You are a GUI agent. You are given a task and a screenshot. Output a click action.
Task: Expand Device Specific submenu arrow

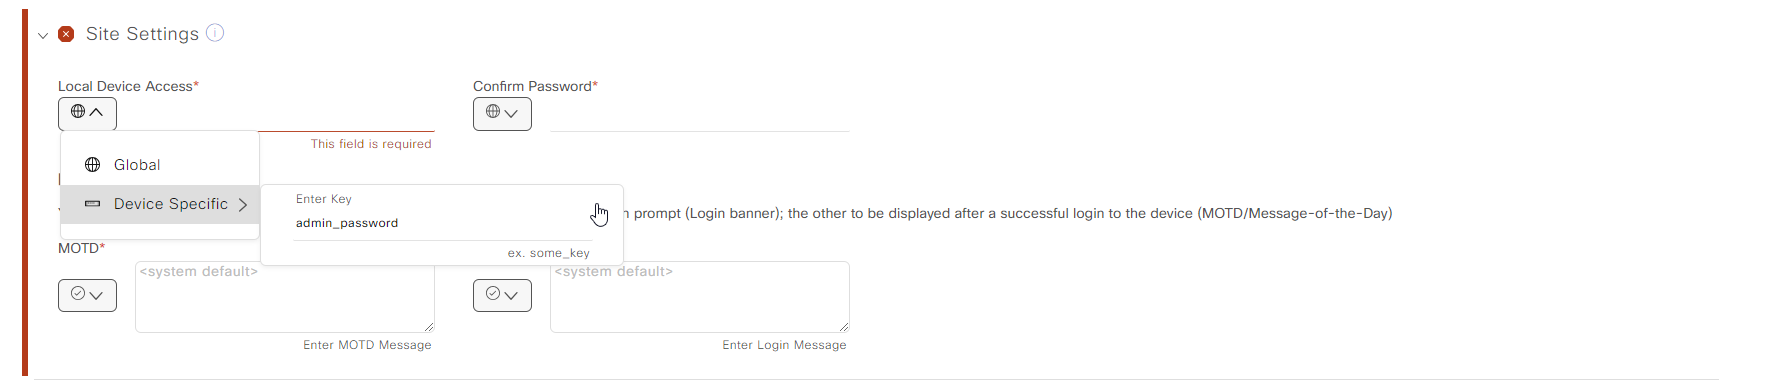click(x=242, y=205)
